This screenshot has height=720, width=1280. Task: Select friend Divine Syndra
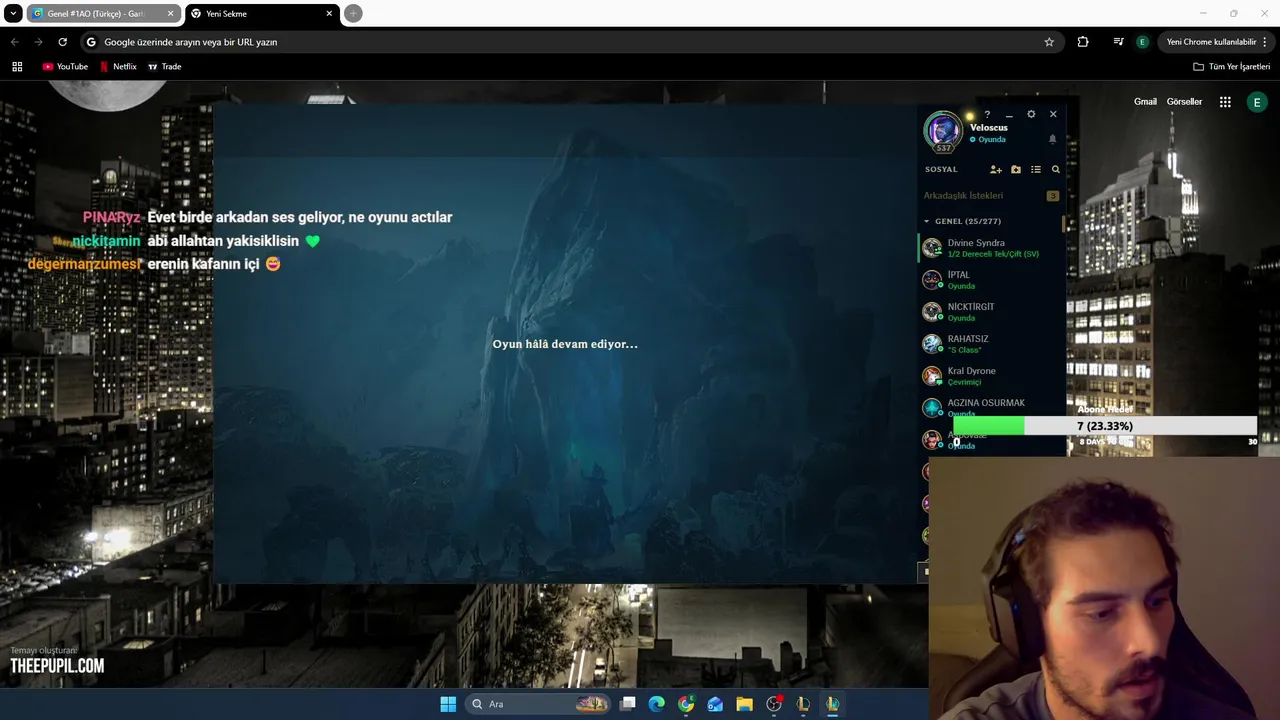(x=991, y=248)
